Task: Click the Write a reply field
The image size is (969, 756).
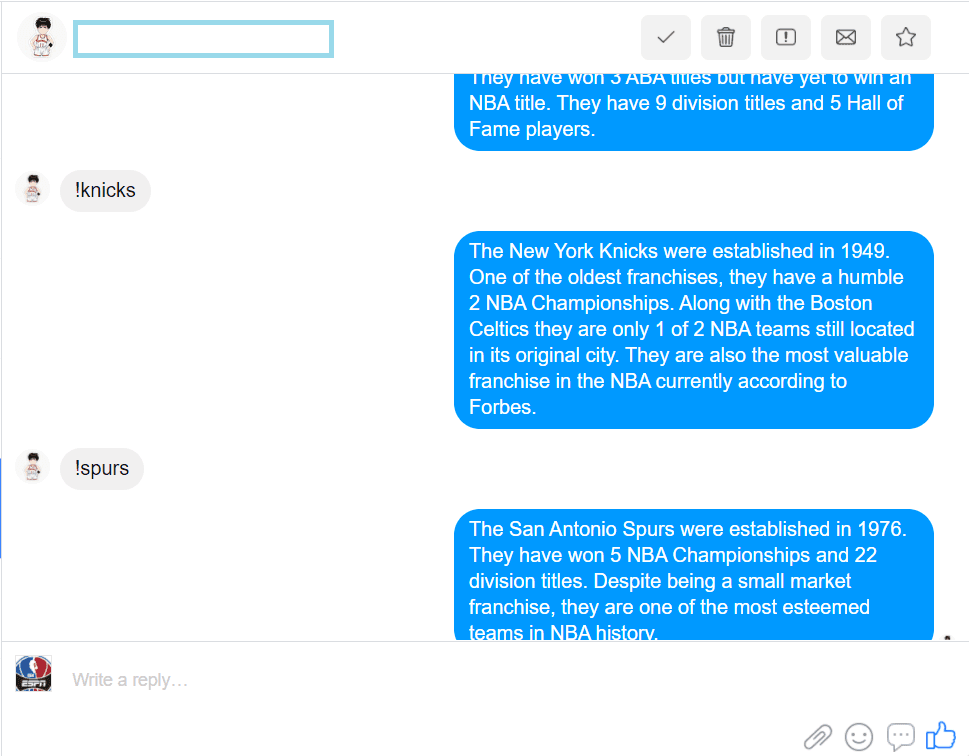Action: 400,680
